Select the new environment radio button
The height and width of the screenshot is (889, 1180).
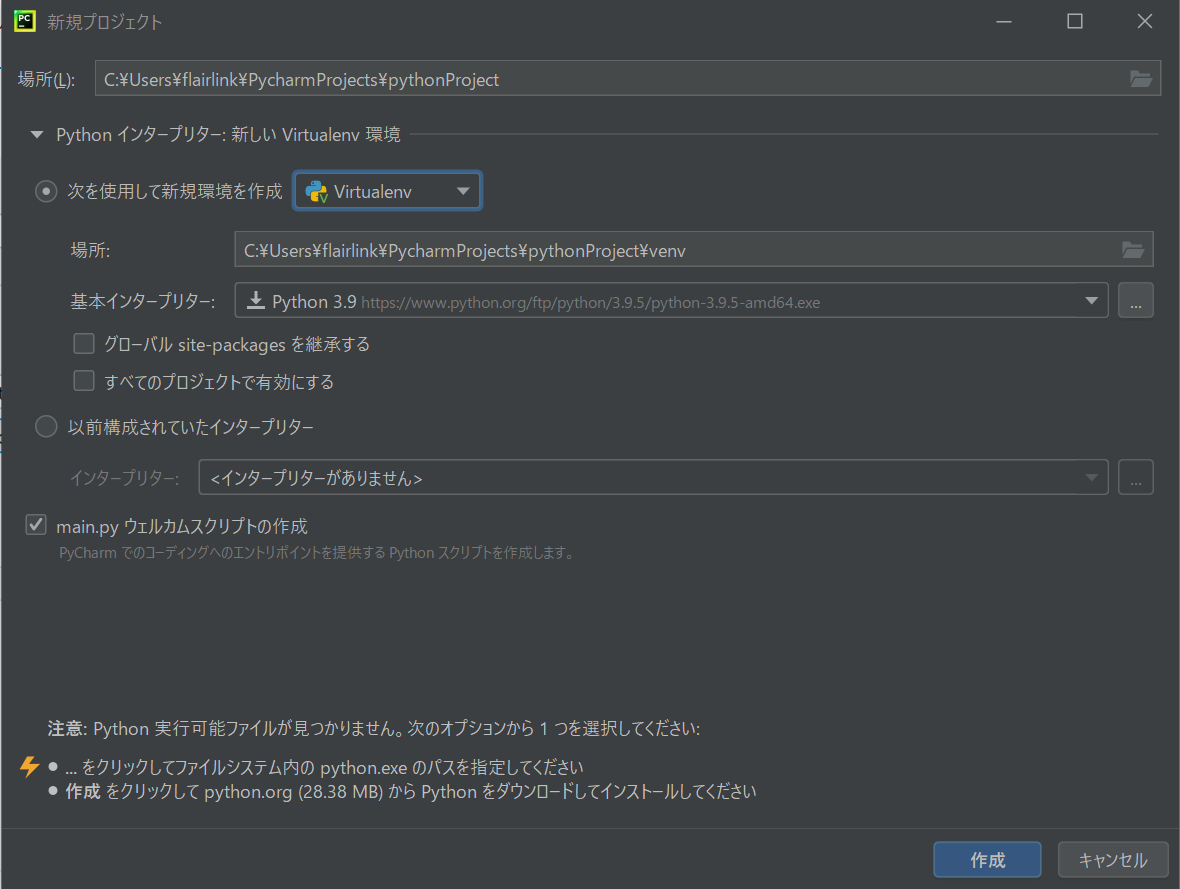click(x=46, y=192)
